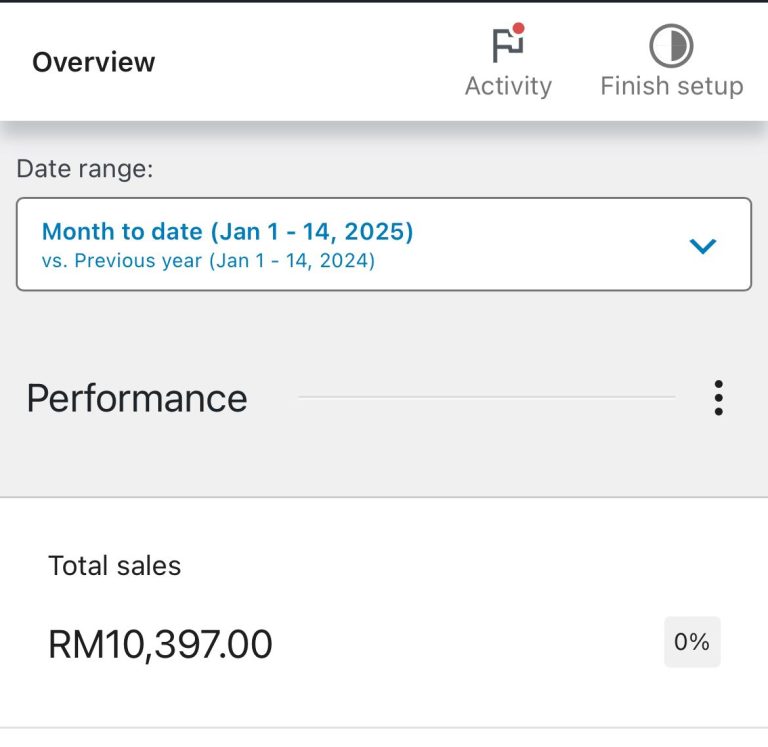Click the Performance section heading
This screenshot has height=747, width=768.
pos(137,398)
